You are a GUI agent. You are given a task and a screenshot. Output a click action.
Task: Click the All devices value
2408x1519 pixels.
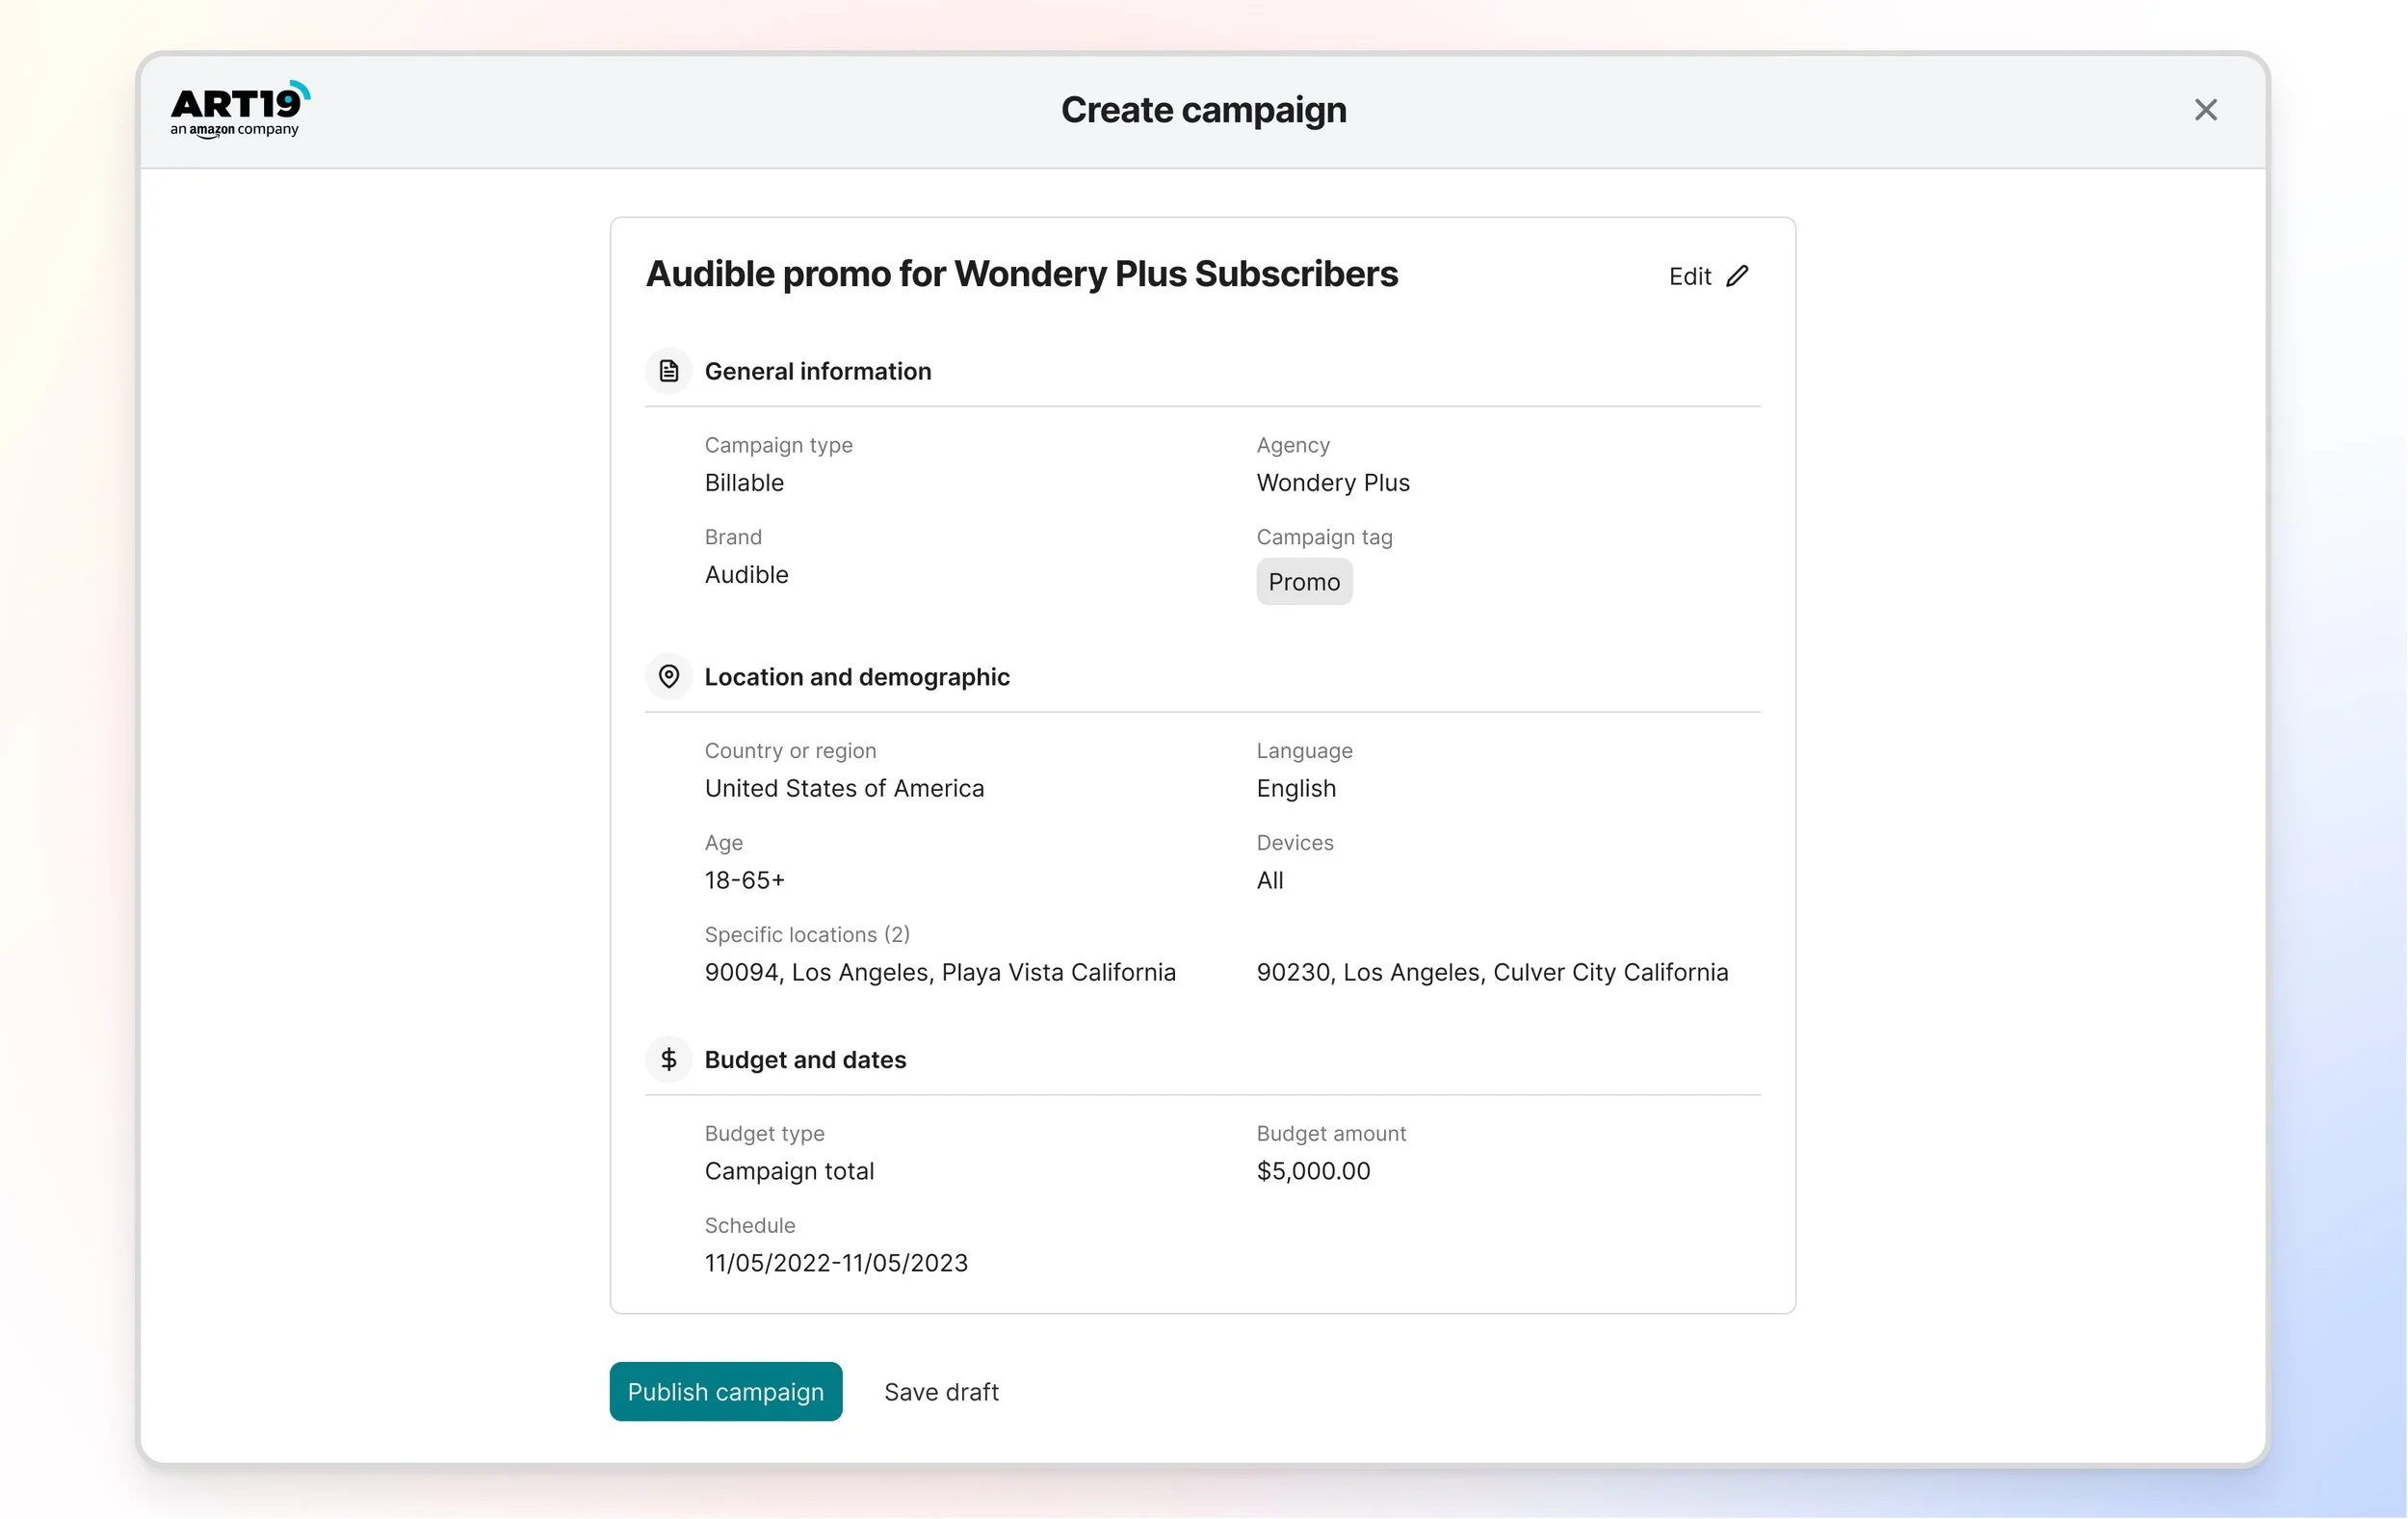click(1270, 881)
